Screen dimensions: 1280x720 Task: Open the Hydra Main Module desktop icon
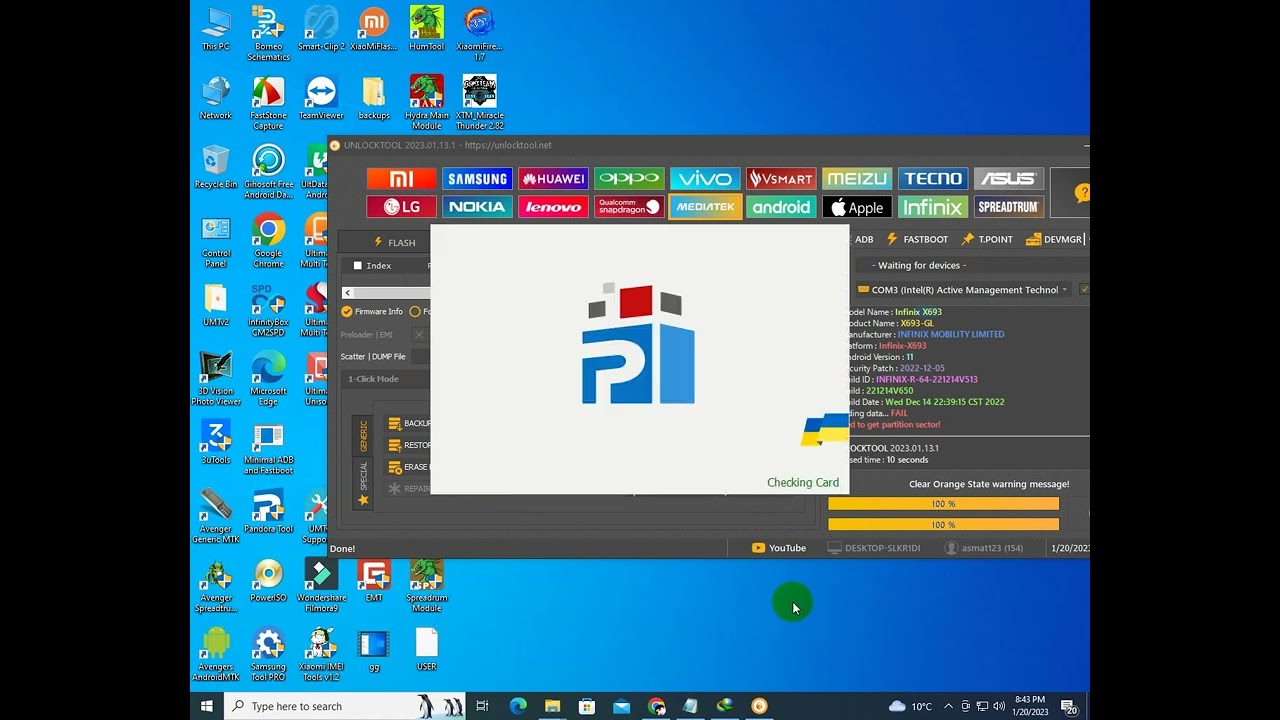(427, 102)
